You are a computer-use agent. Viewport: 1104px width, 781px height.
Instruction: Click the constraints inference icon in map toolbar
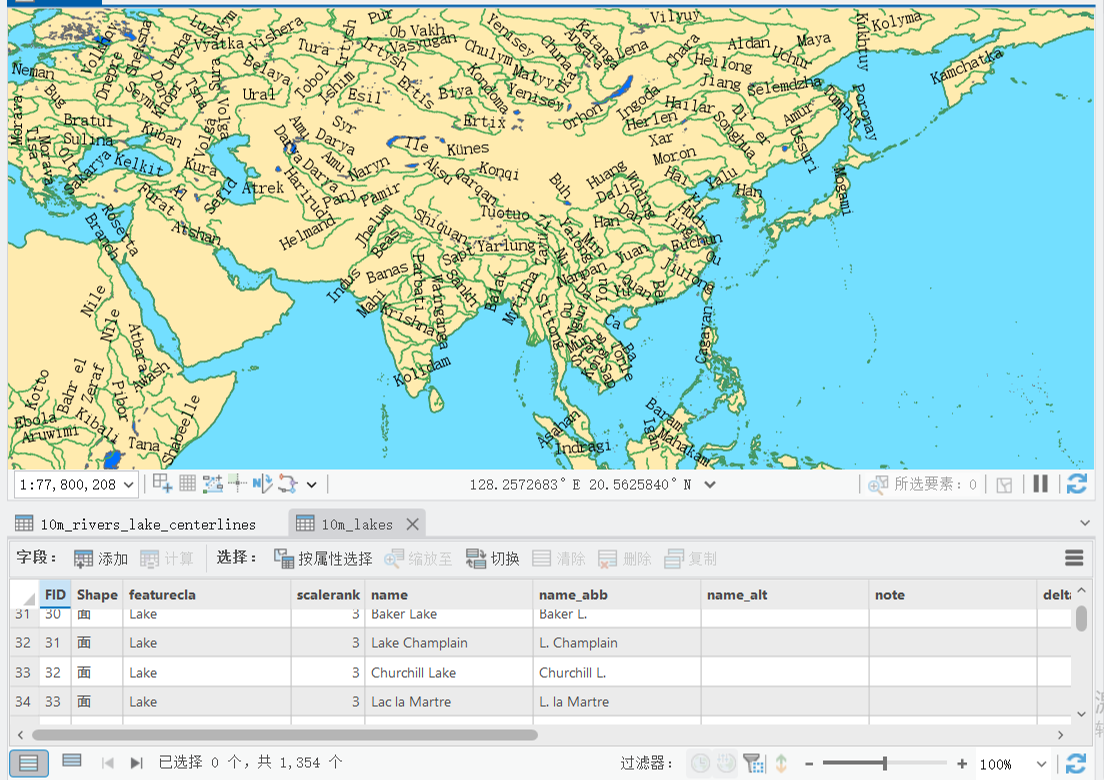pos(212,484)
